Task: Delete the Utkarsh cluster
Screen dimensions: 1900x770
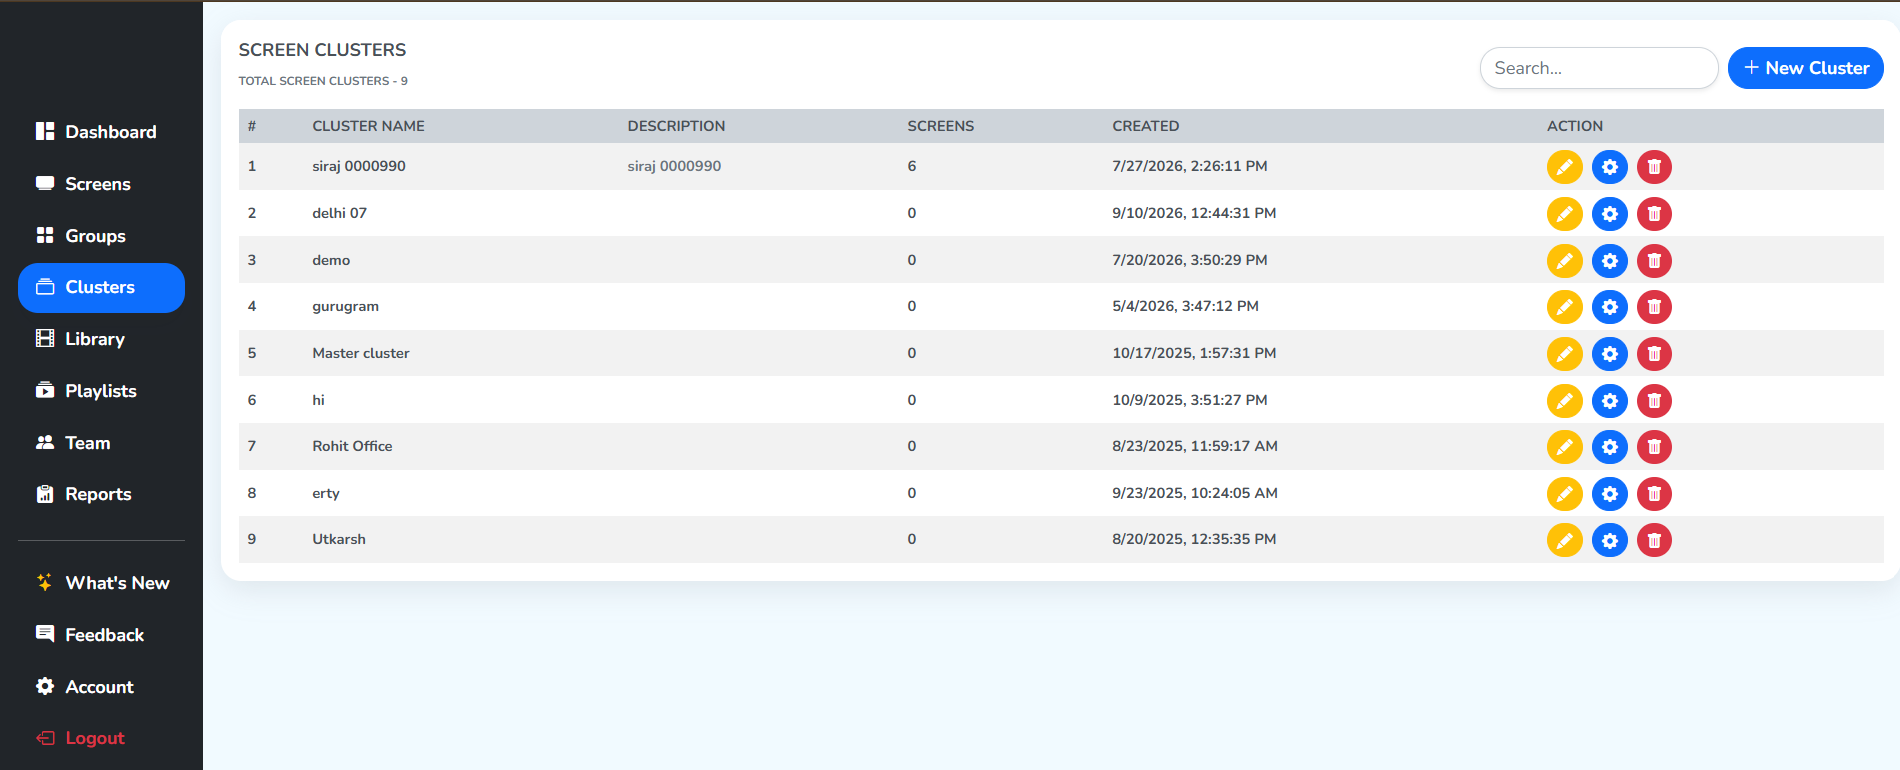Action: pos(1654,540)
